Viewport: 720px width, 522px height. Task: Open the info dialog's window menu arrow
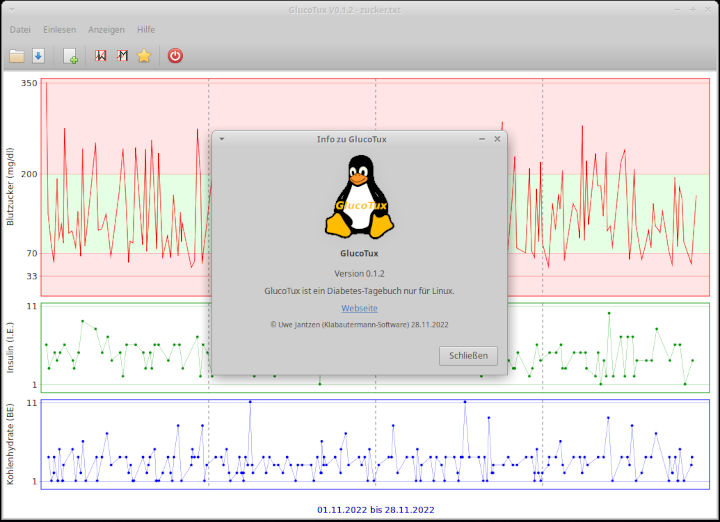click(x=222, y=139)
